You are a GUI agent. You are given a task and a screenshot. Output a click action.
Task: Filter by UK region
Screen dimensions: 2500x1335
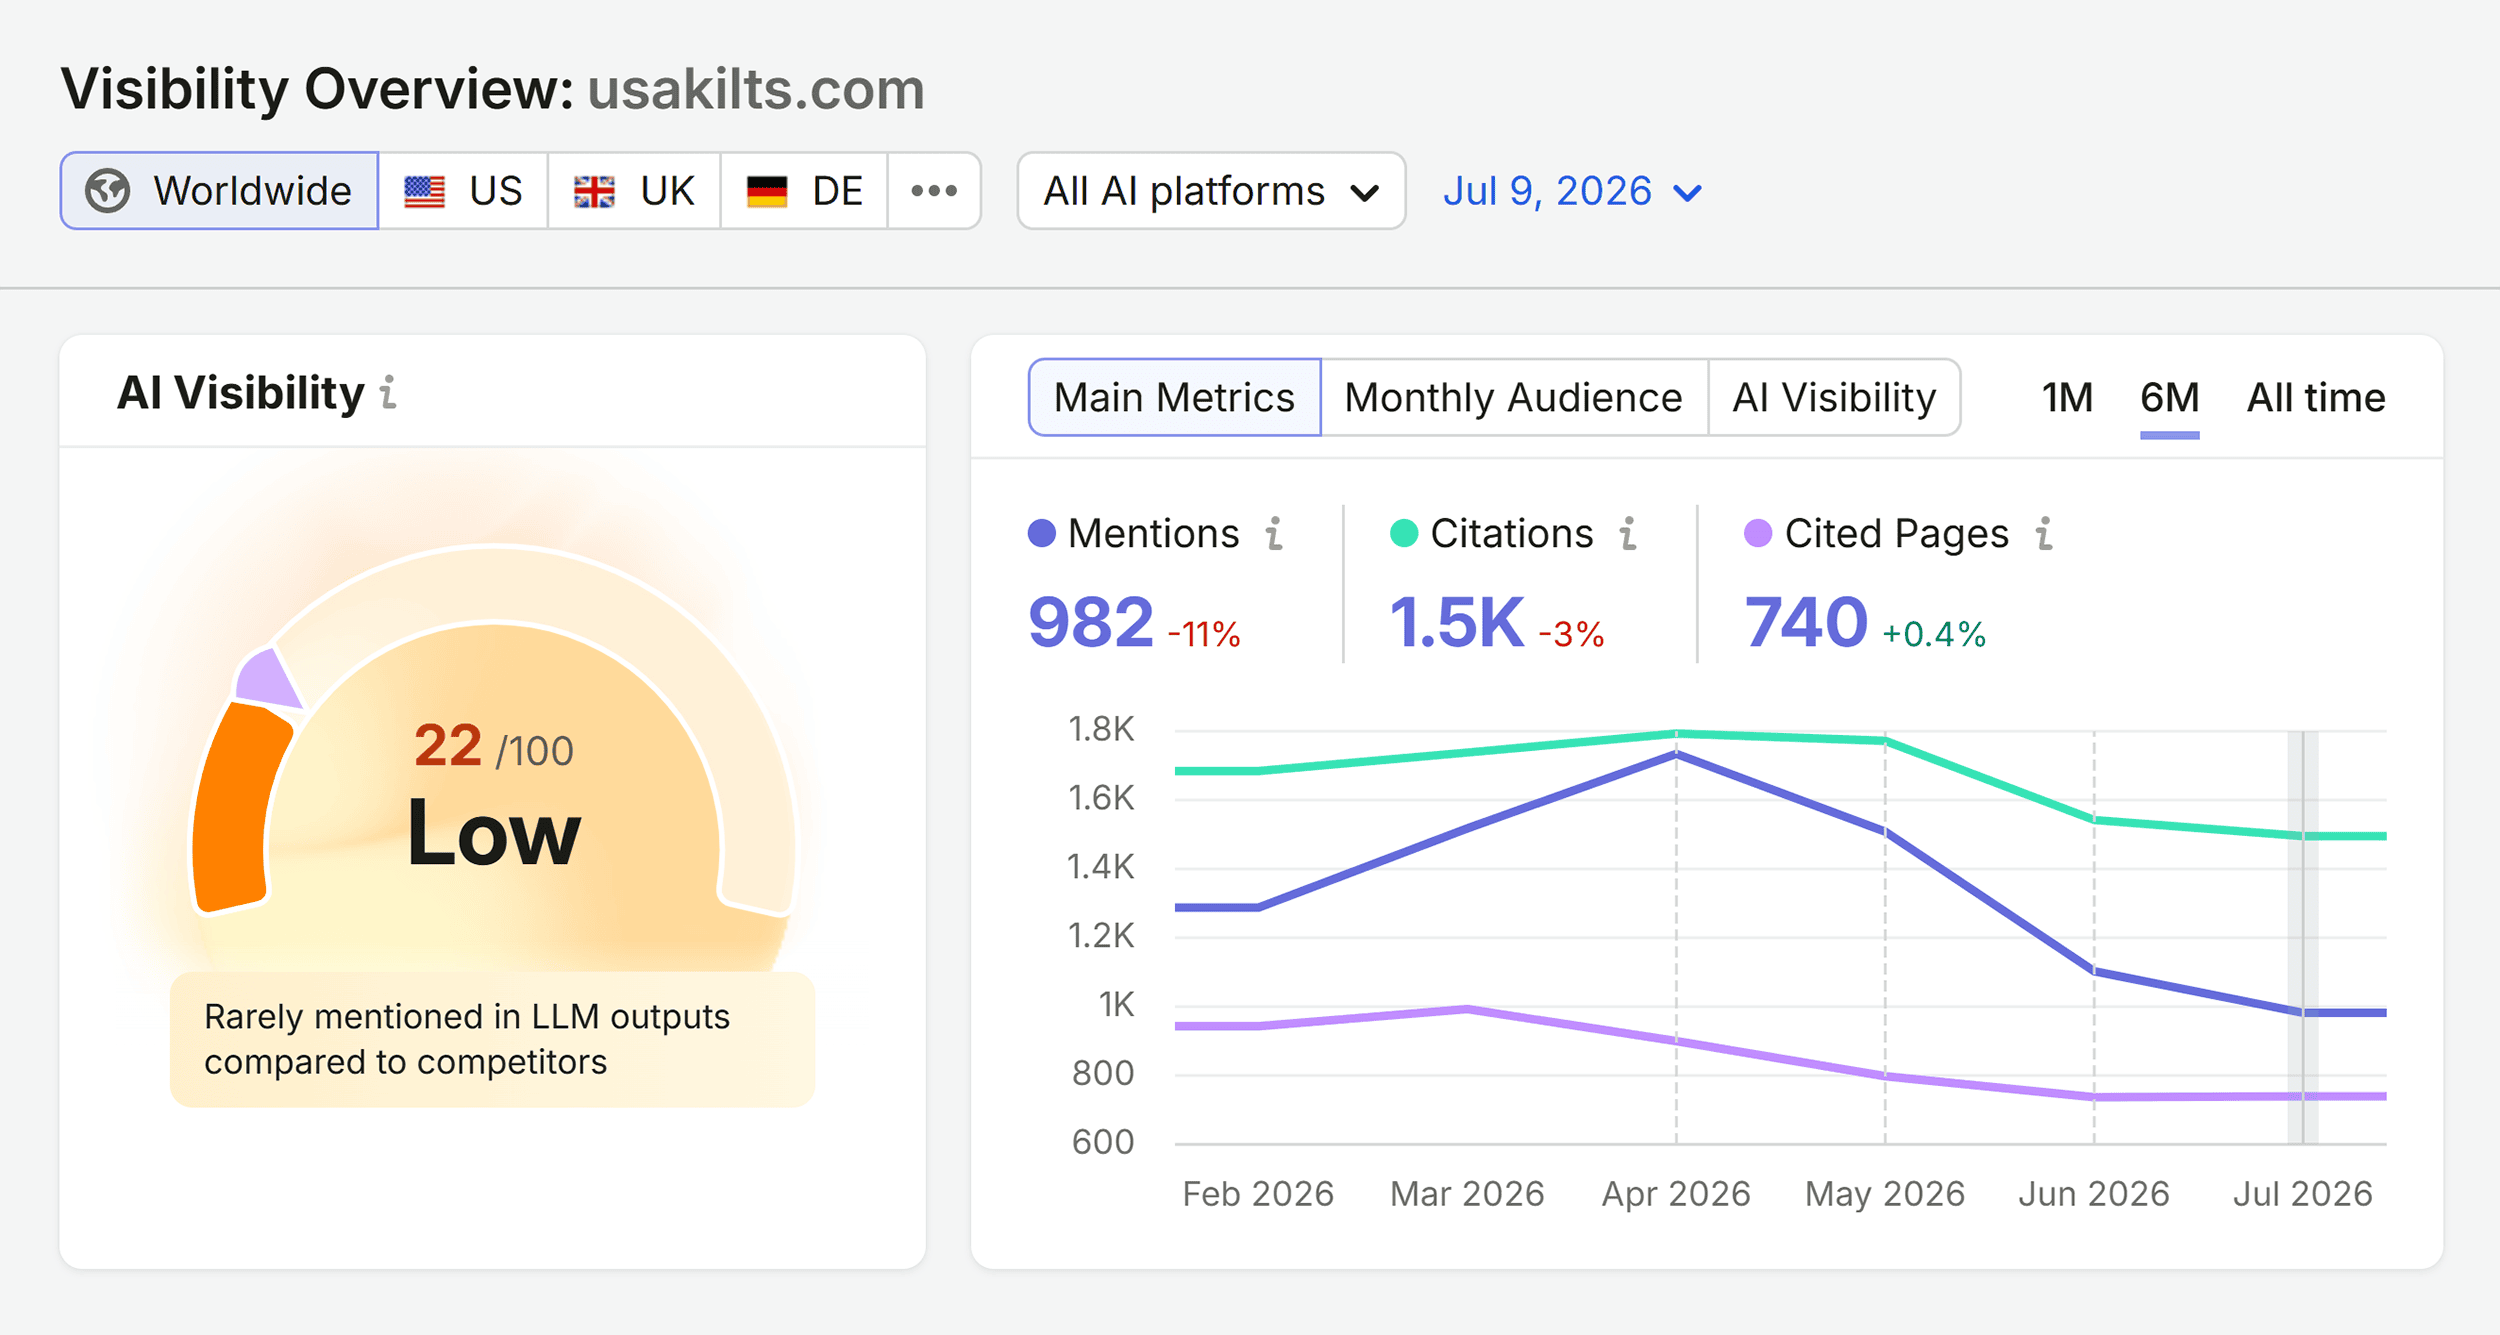tap(634, 191)
